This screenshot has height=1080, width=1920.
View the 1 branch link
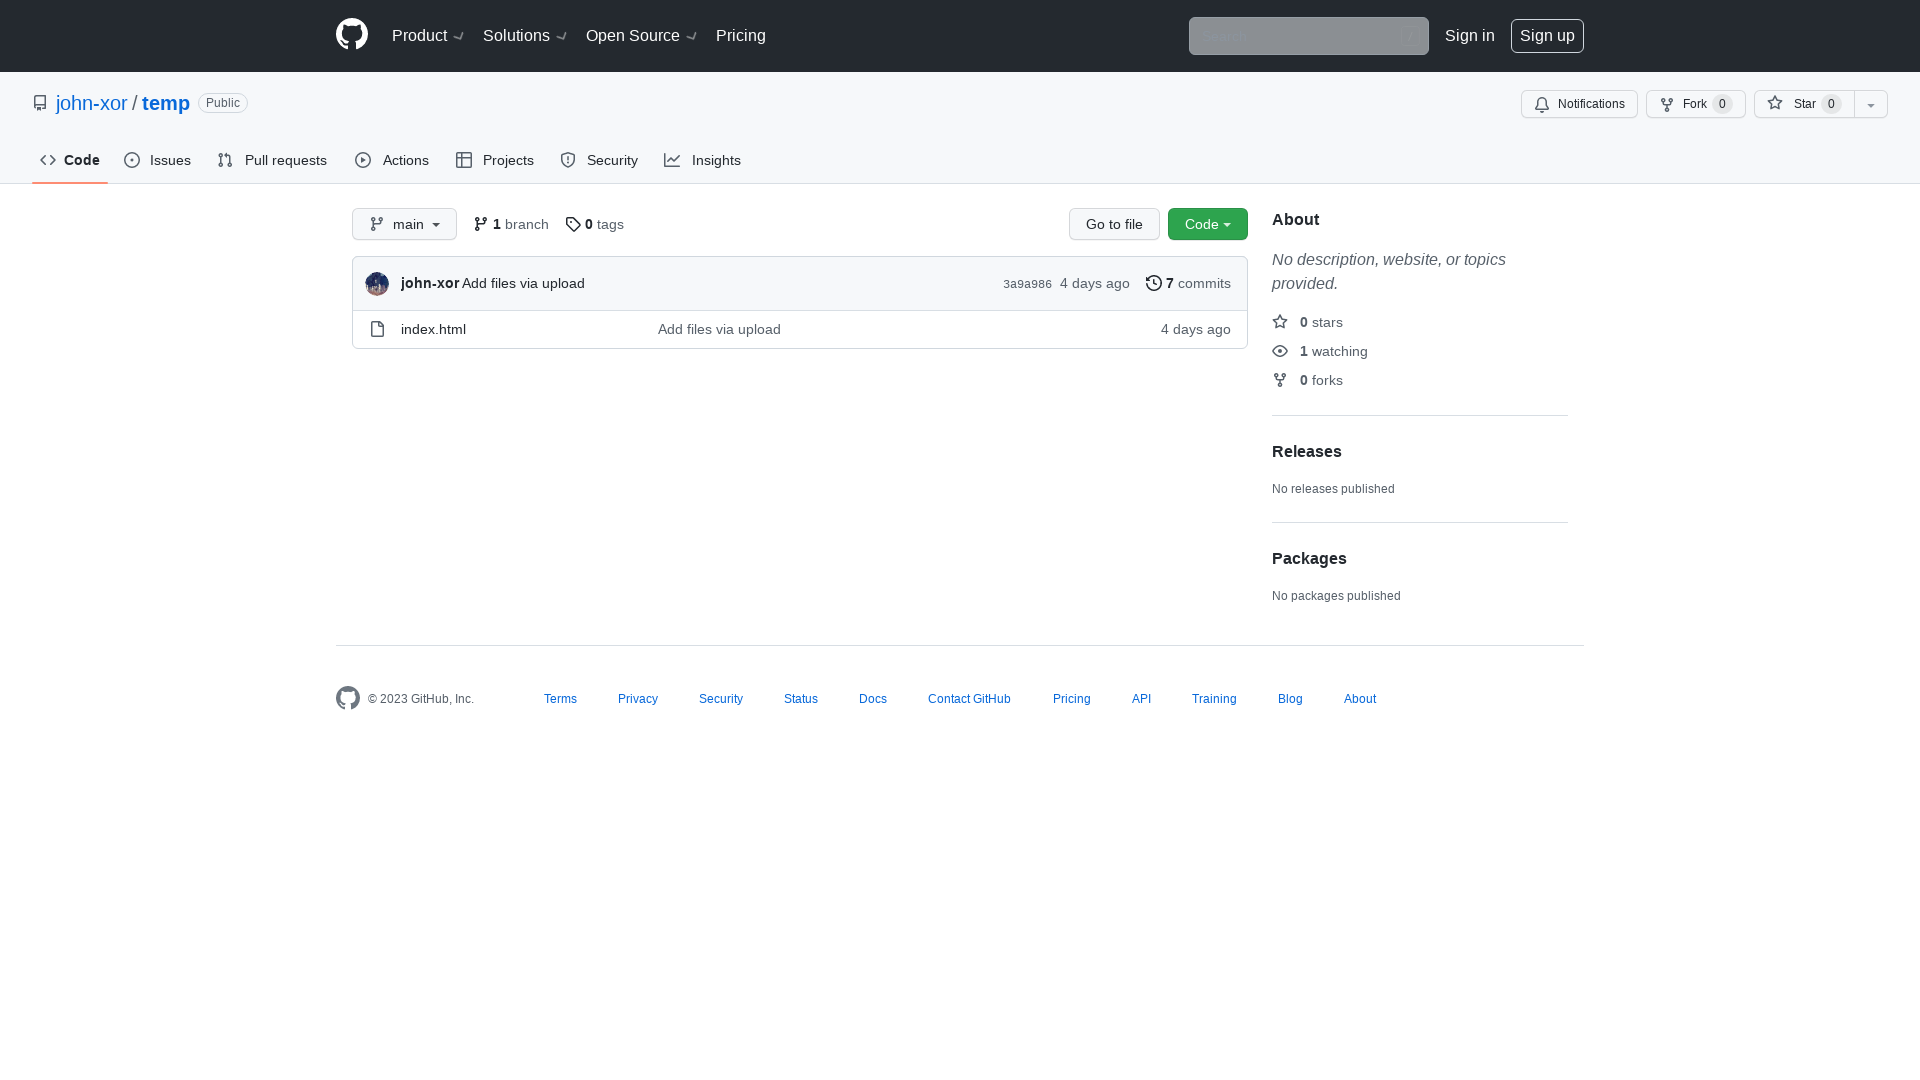click(x=511, y=224)
